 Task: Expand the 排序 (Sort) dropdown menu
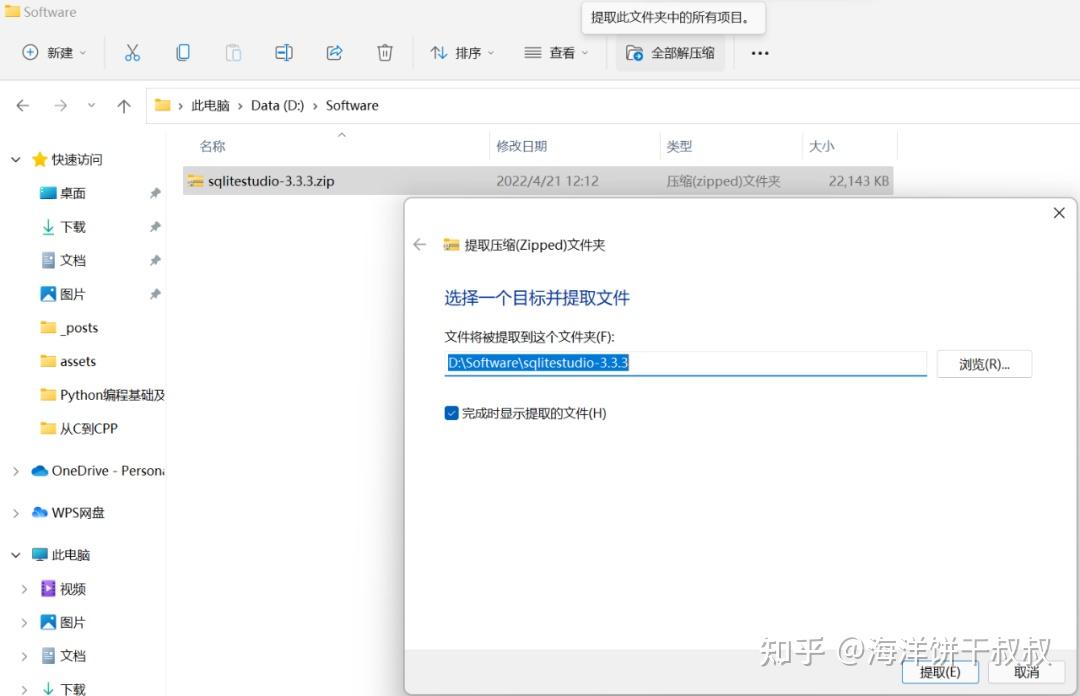tap(462, 52)
